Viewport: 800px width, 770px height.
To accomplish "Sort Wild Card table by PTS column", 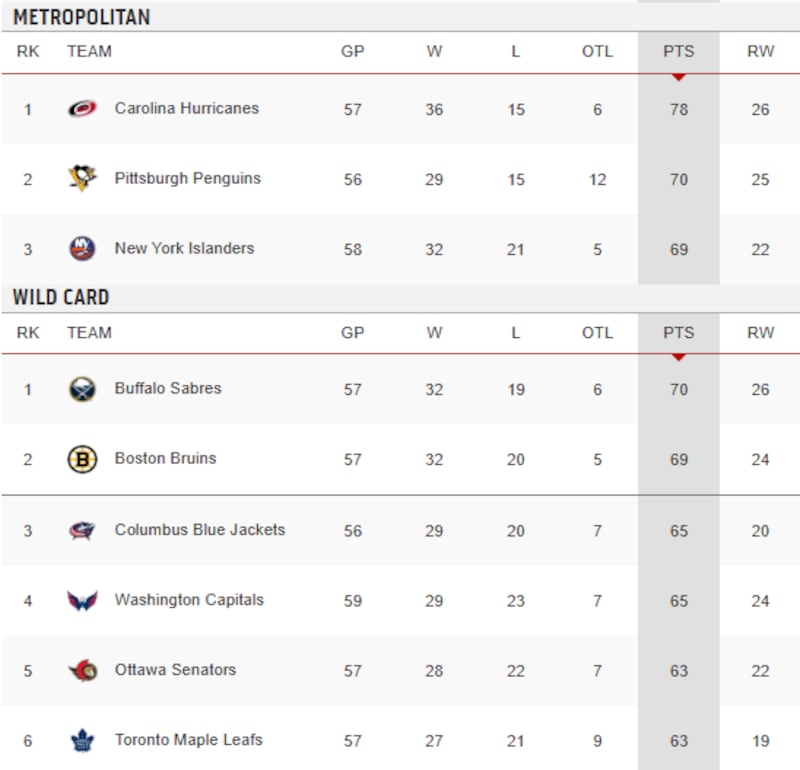I will pos(678,333).
